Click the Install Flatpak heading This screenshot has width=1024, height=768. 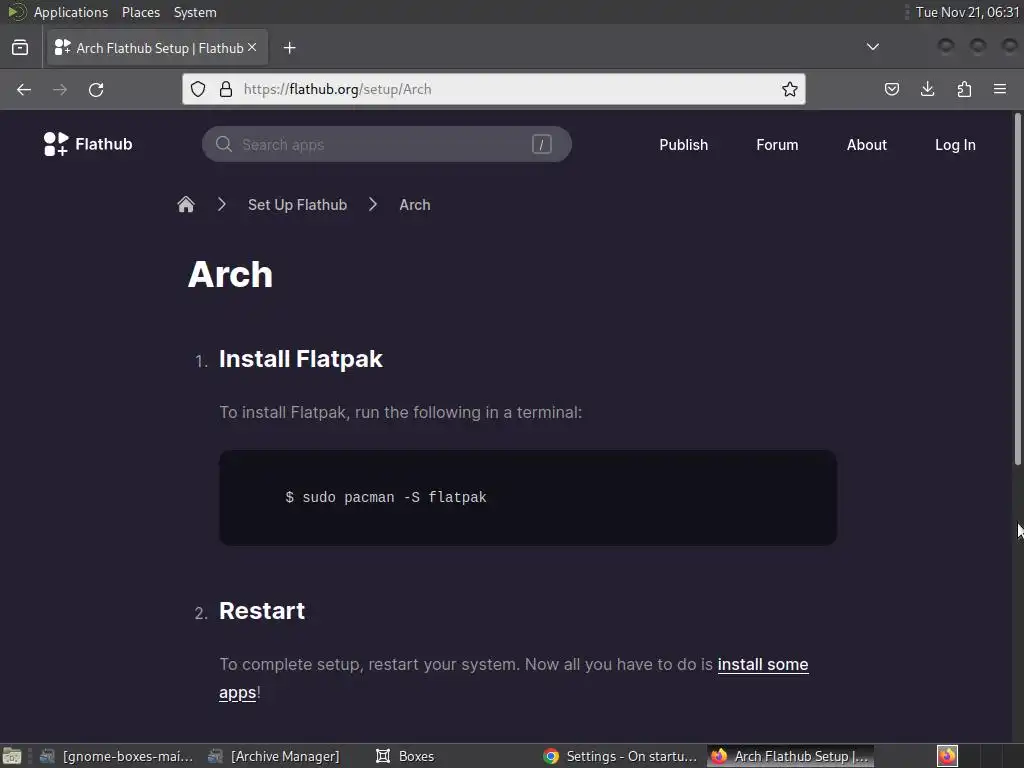(300, 359)
